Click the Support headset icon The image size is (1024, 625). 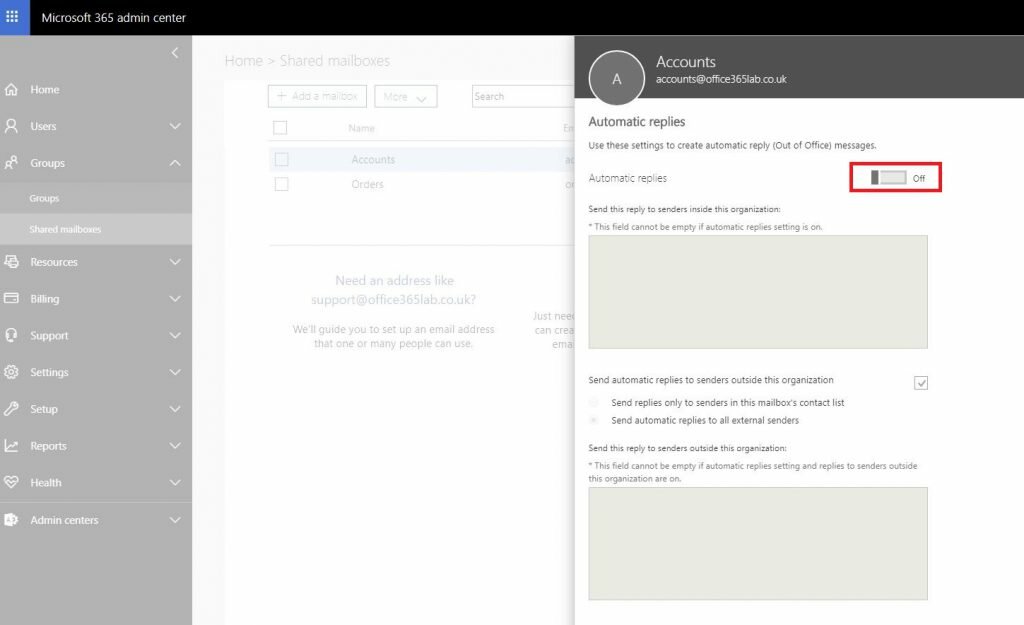click(x=11, y=335)
